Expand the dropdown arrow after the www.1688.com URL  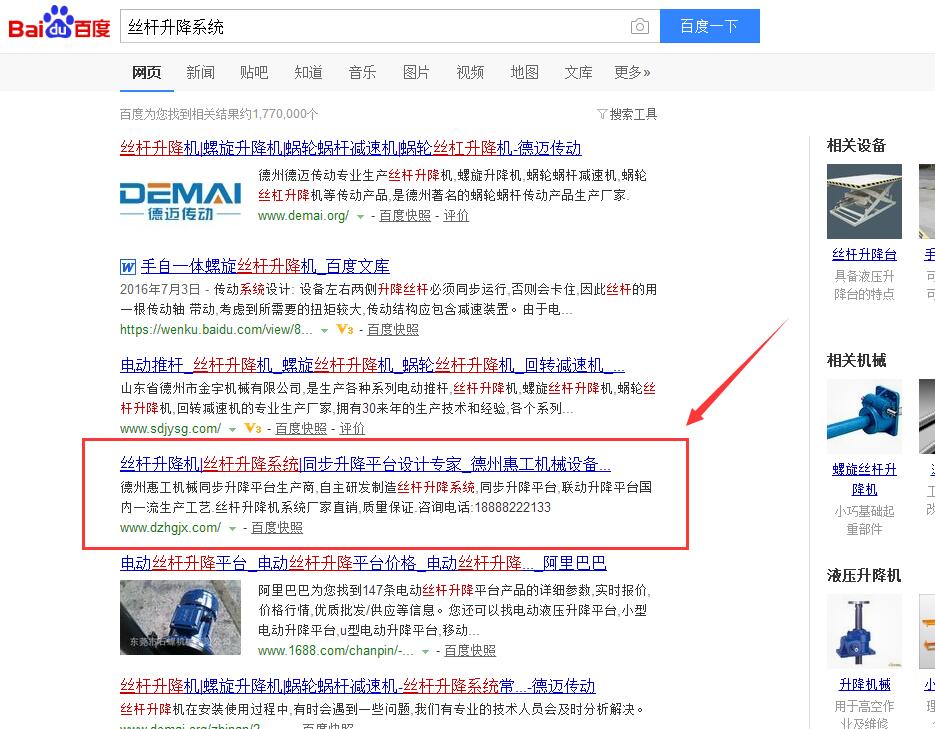click(x=425, y=651)
